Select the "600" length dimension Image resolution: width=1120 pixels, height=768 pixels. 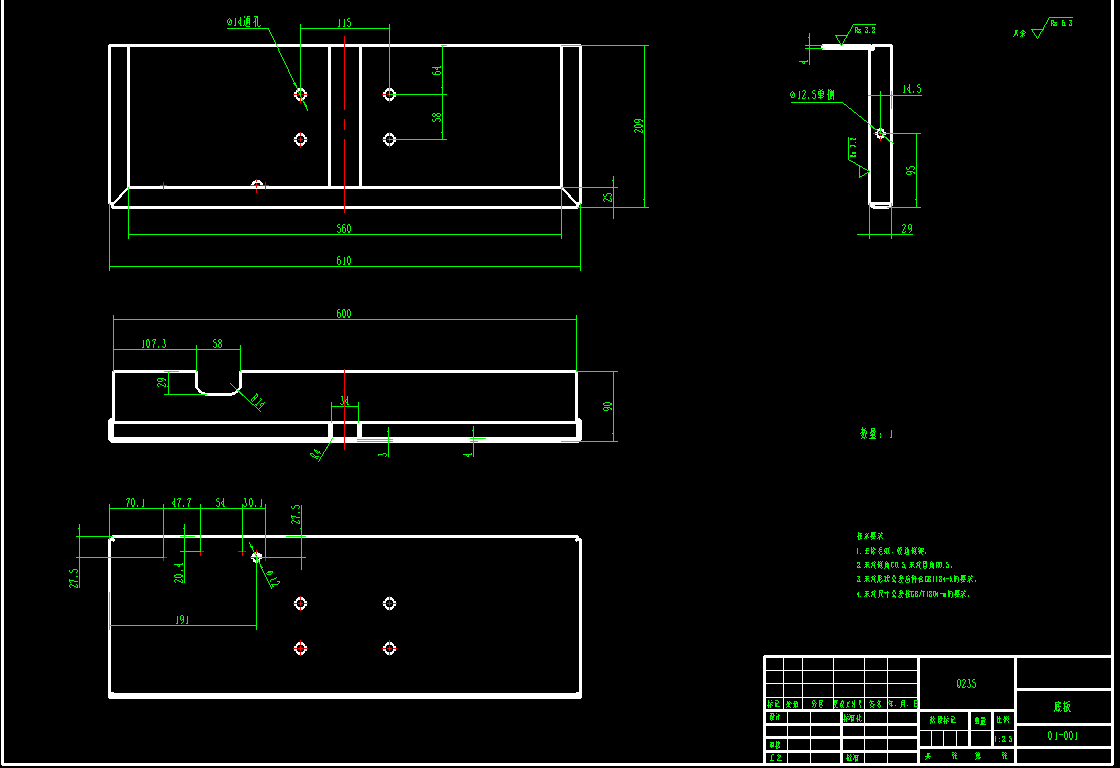click(344, 314)
